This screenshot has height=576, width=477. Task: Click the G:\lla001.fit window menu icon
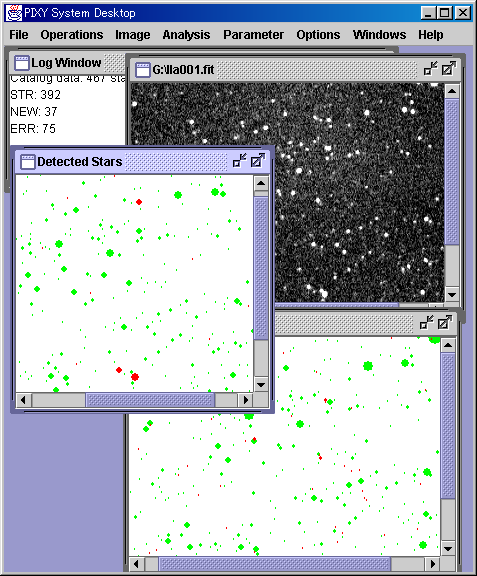tap(143, 70)
